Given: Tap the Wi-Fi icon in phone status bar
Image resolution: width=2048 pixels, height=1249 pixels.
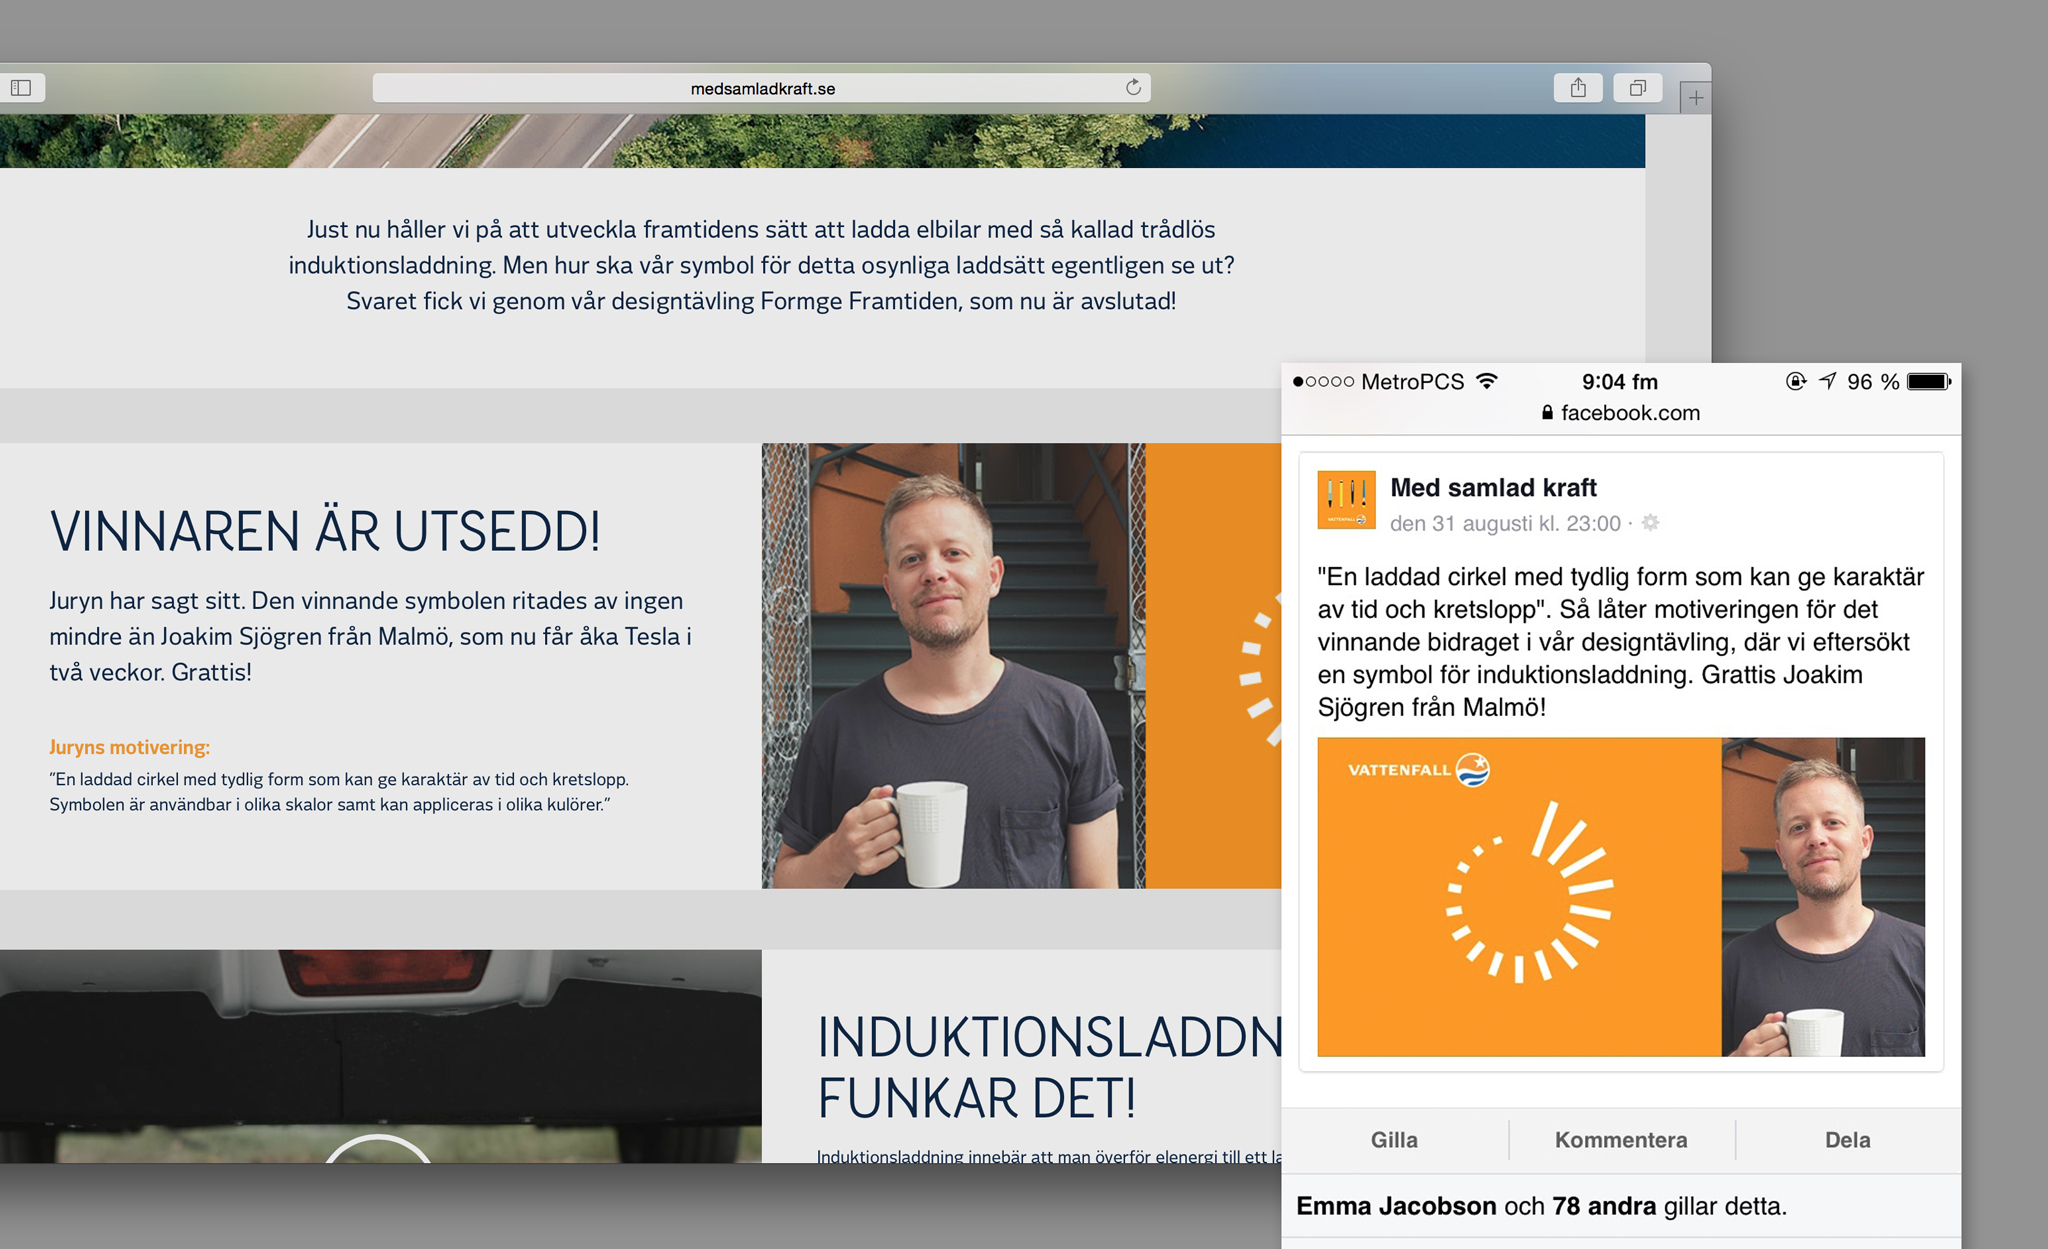Looking at the screenshot, I should pos(1487,381).
